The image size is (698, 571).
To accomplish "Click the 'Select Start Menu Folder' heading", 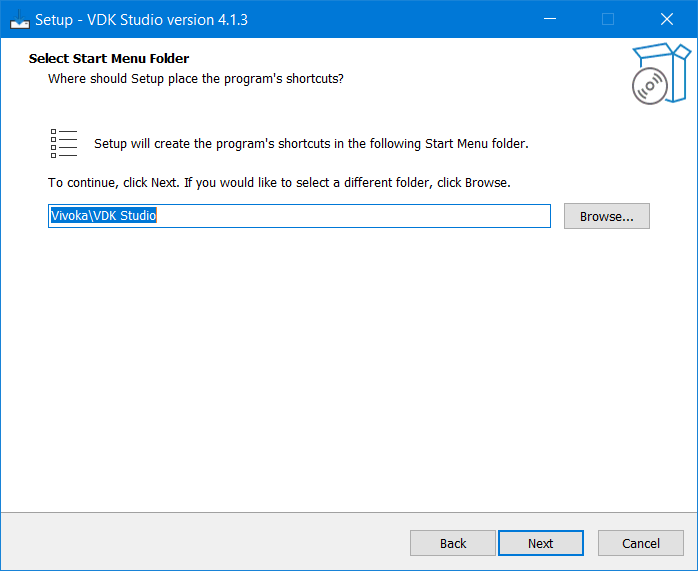I will click(x=109, y=59).
